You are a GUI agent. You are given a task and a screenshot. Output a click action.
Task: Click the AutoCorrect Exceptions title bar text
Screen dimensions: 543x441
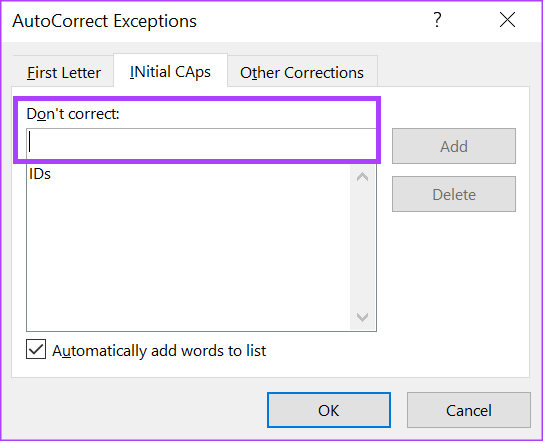click(105, 21)
